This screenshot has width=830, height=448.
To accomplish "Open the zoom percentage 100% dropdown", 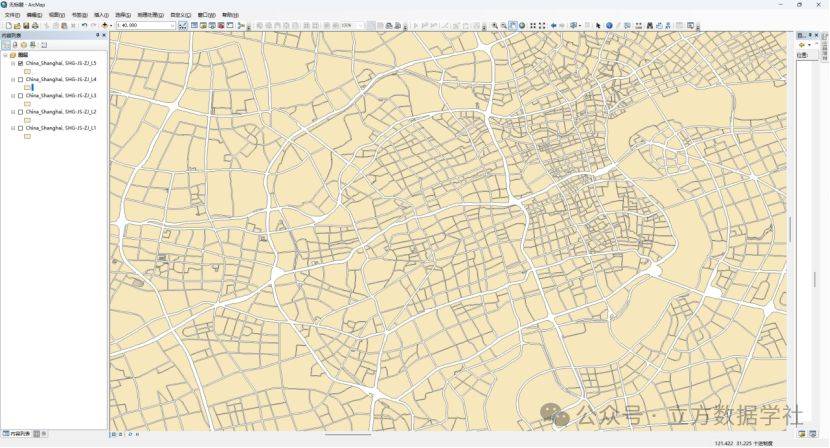I will pyautogui.click(x=361, y=25).
